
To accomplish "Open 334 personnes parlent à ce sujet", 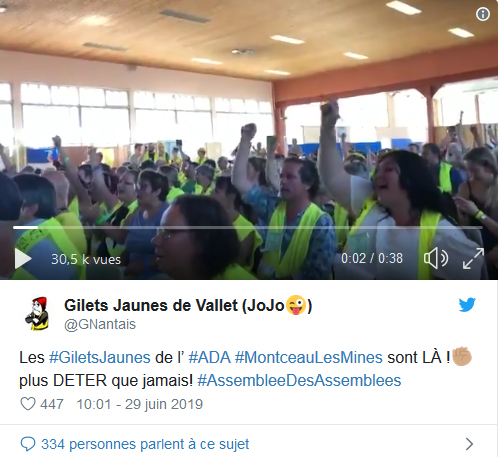I will tap(145, 444).
